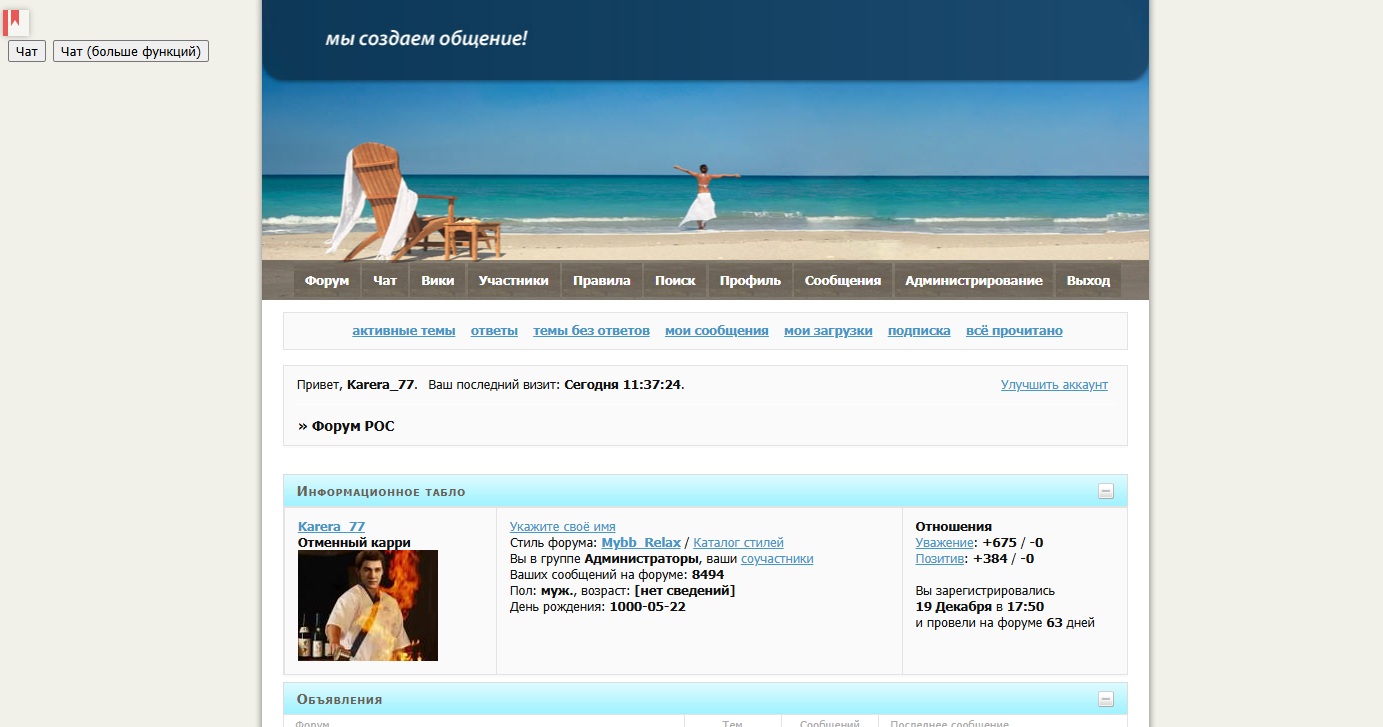Image resolution: width=1383 pixels, height=727 pixels.
Task: Go to Профиль in navigation bar
Action: point(750,281)
